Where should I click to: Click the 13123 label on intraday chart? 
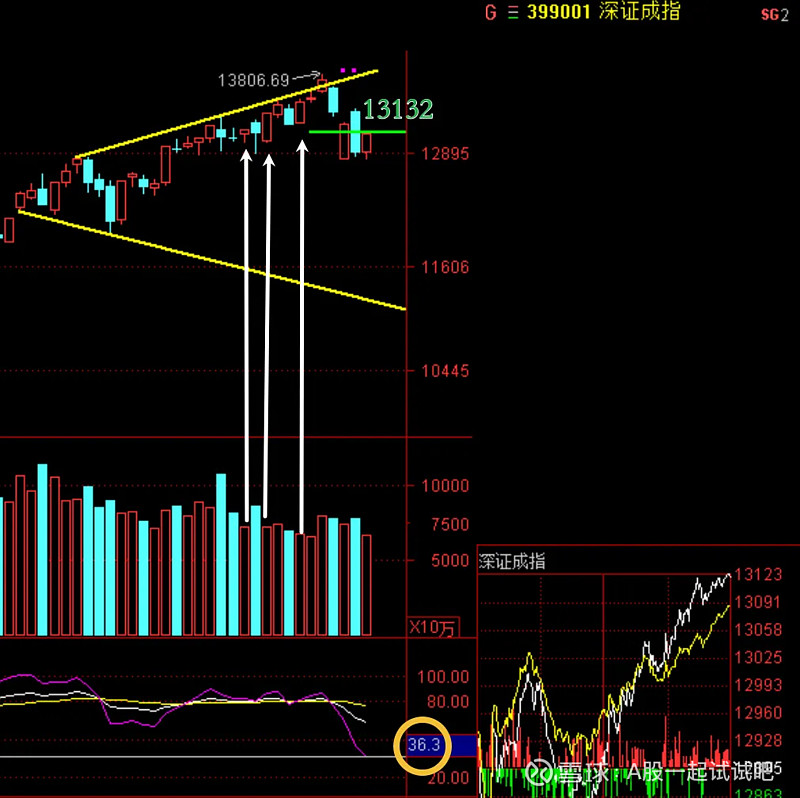(758, 575)
